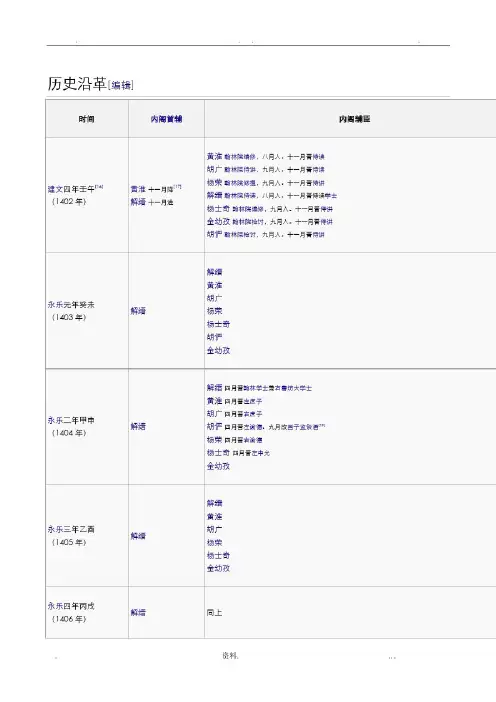Open 胡广 翰林院侍讲 entry link in 1402 row
The image size is (496, 702).
214,170
